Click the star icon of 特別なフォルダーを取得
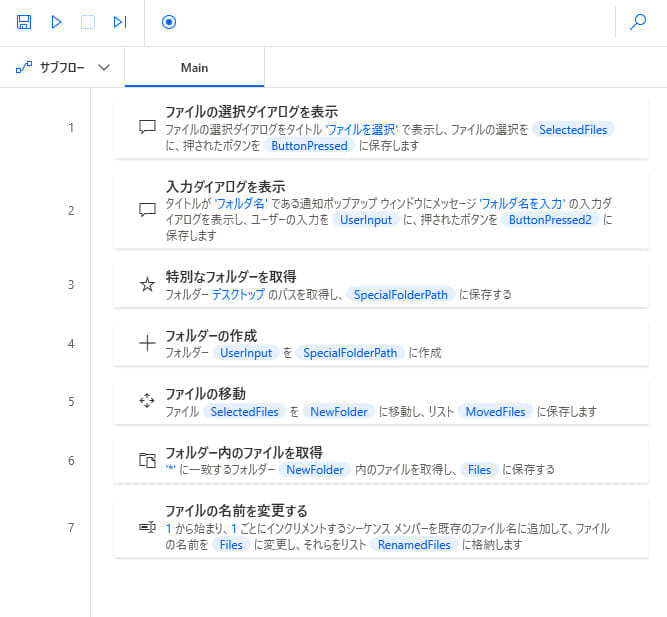The image size is (667, 617). click(147, 284)
